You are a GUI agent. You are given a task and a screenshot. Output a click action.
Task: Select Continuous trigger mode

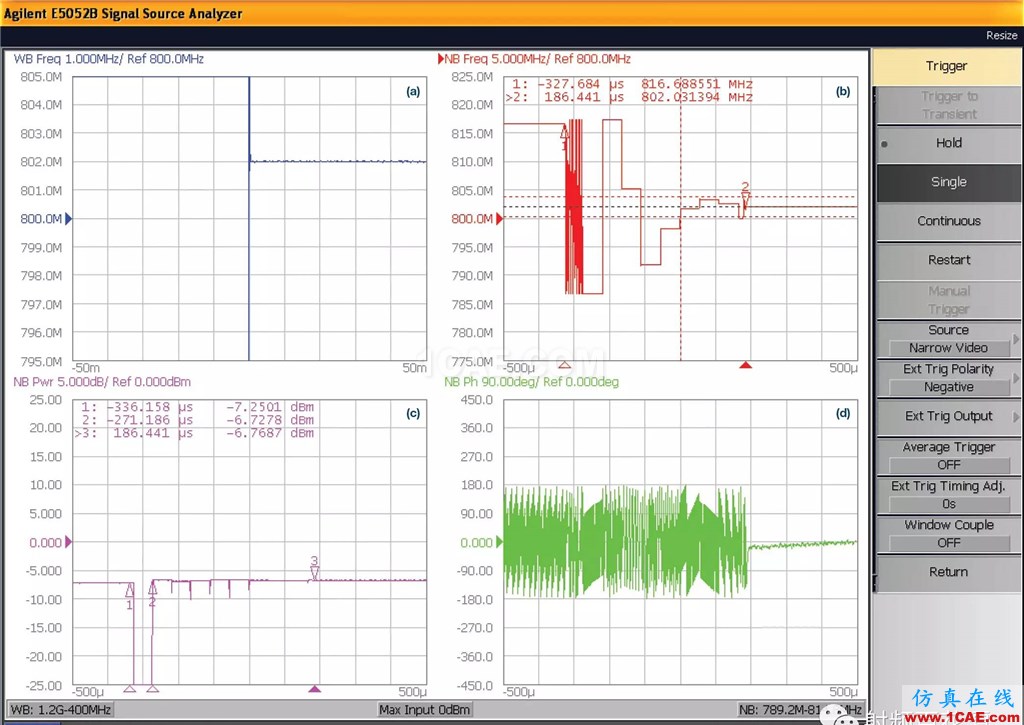(948, 221)
